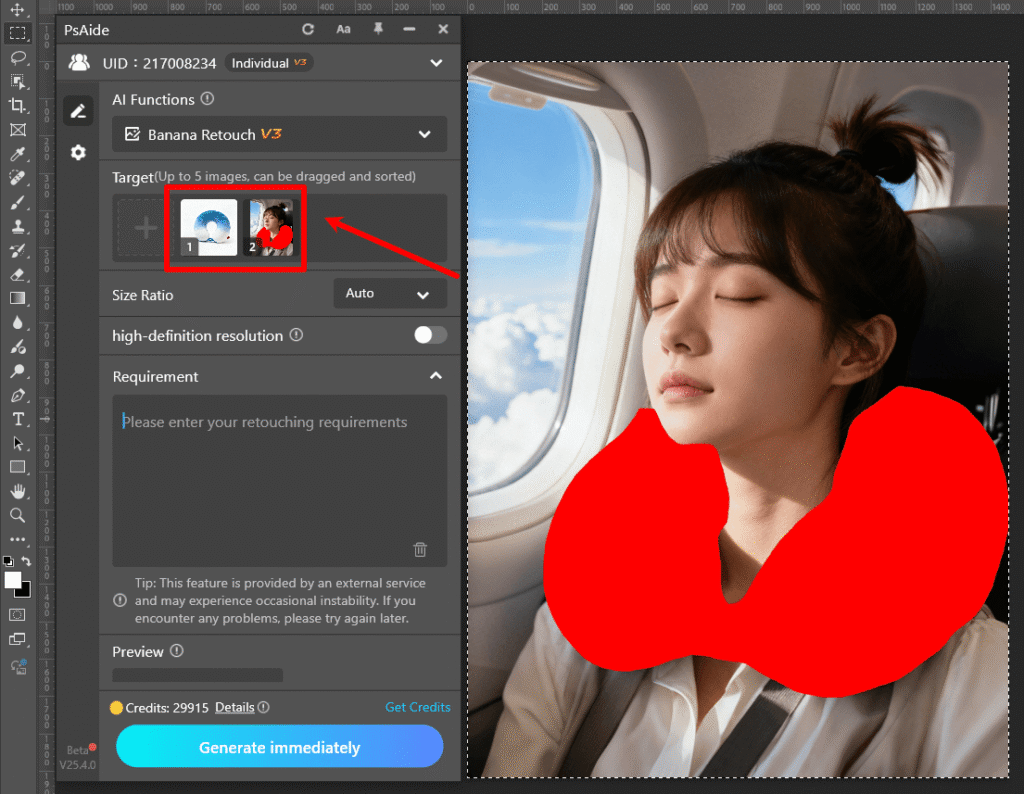This screenshot has width=1024, height=794.
Task: Toggle Quick Mask mode
Action: click(17, 614)
